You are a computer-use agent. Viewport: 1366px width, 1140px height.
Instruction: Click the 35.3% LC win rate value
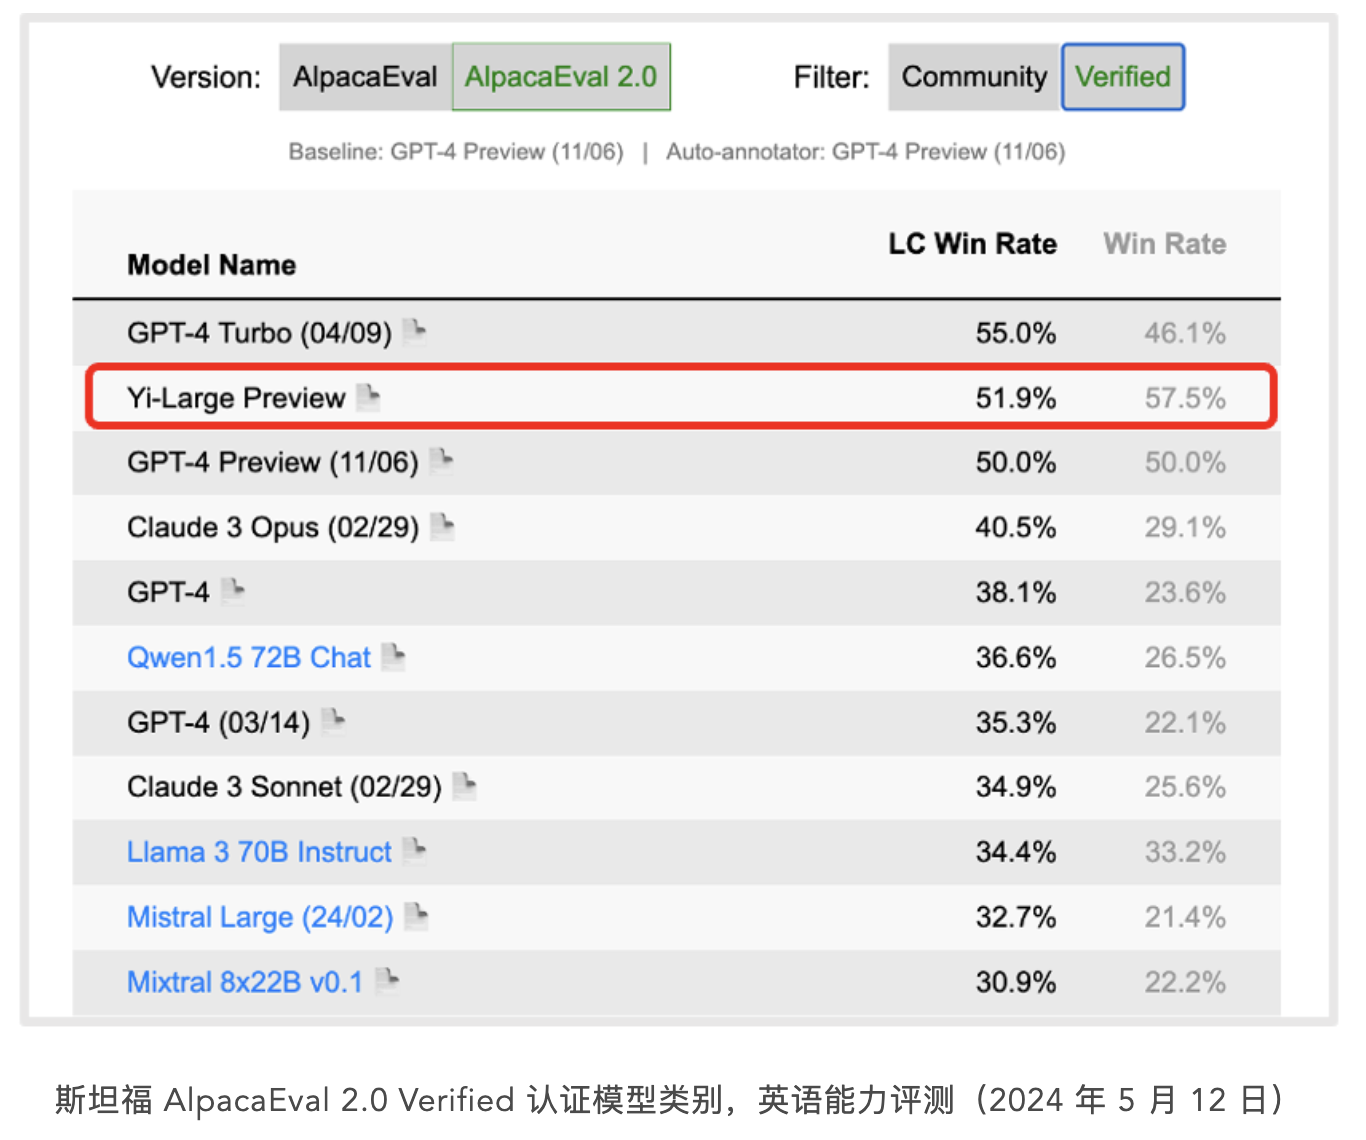(x=1016, y=723)
